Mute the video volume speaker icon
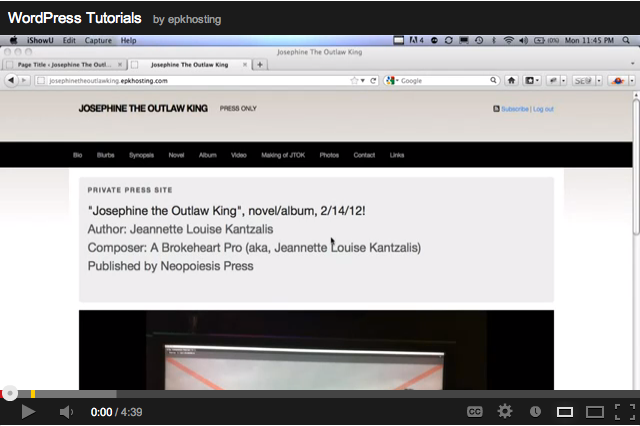640x426 pixels. tap(65, 411)
